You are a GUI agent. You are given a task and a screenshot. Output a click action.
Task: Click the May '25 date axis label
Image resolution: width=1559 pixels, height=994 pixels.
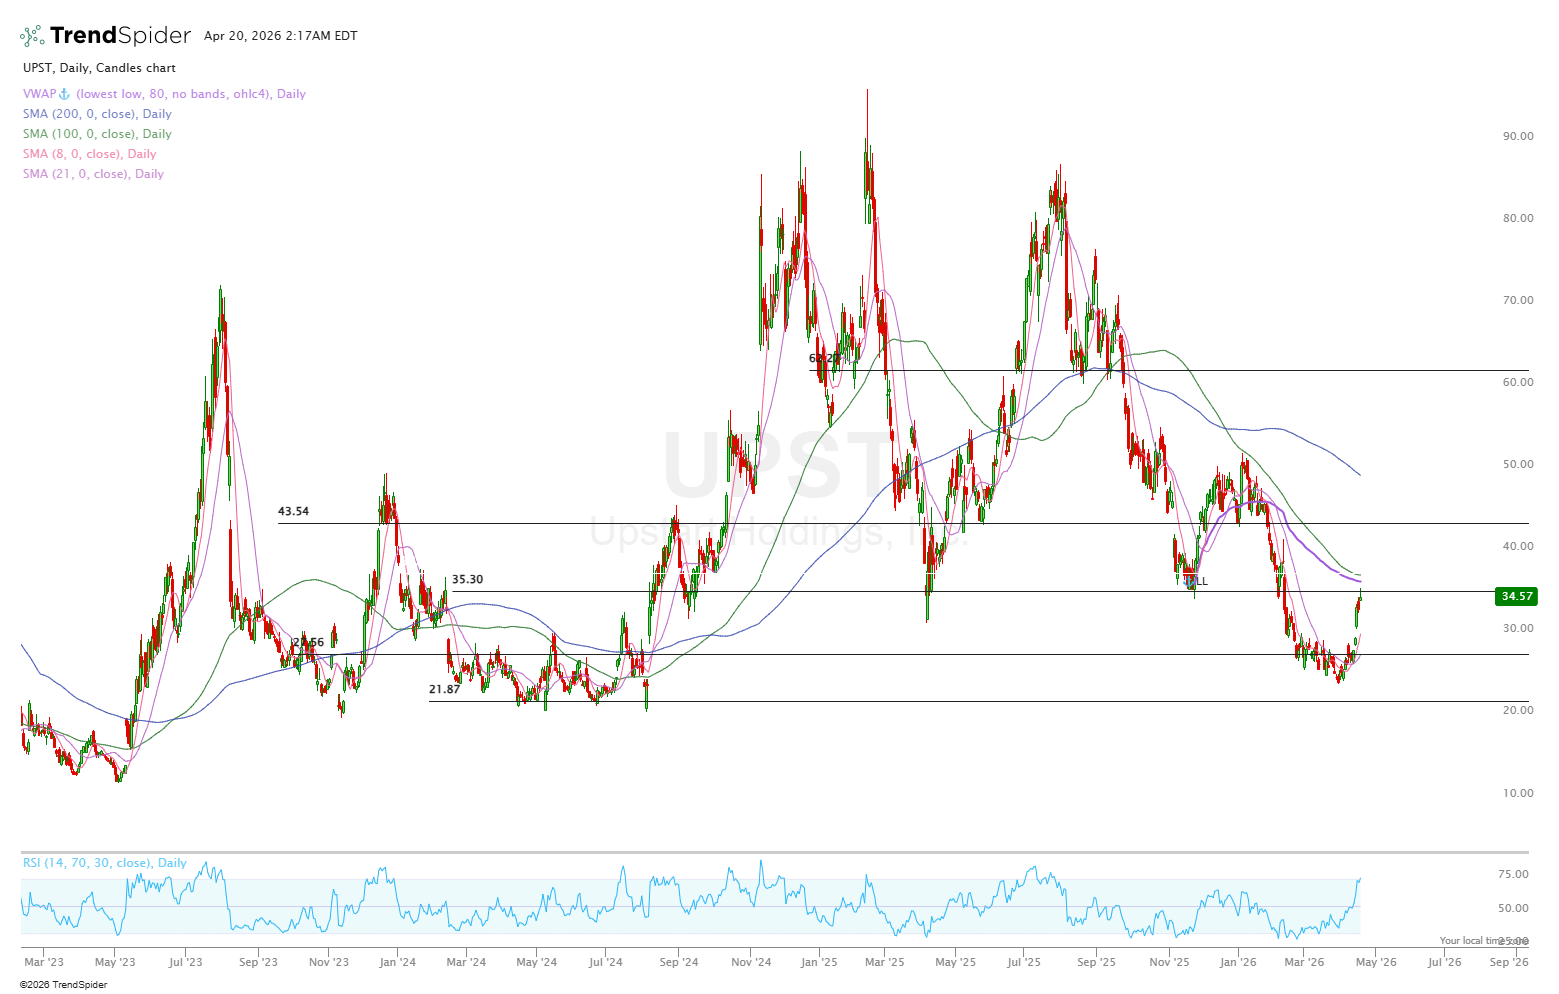coord(956,962)
